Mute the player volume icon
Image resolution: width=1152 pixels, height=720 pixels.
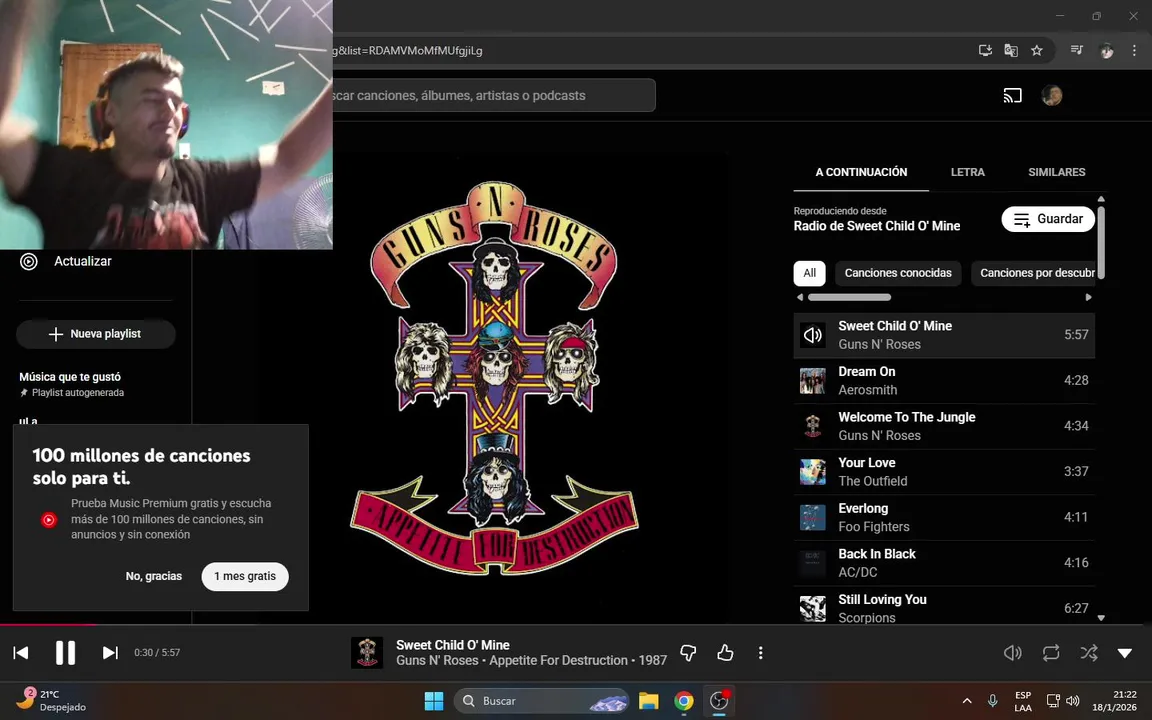[1012, 652]
